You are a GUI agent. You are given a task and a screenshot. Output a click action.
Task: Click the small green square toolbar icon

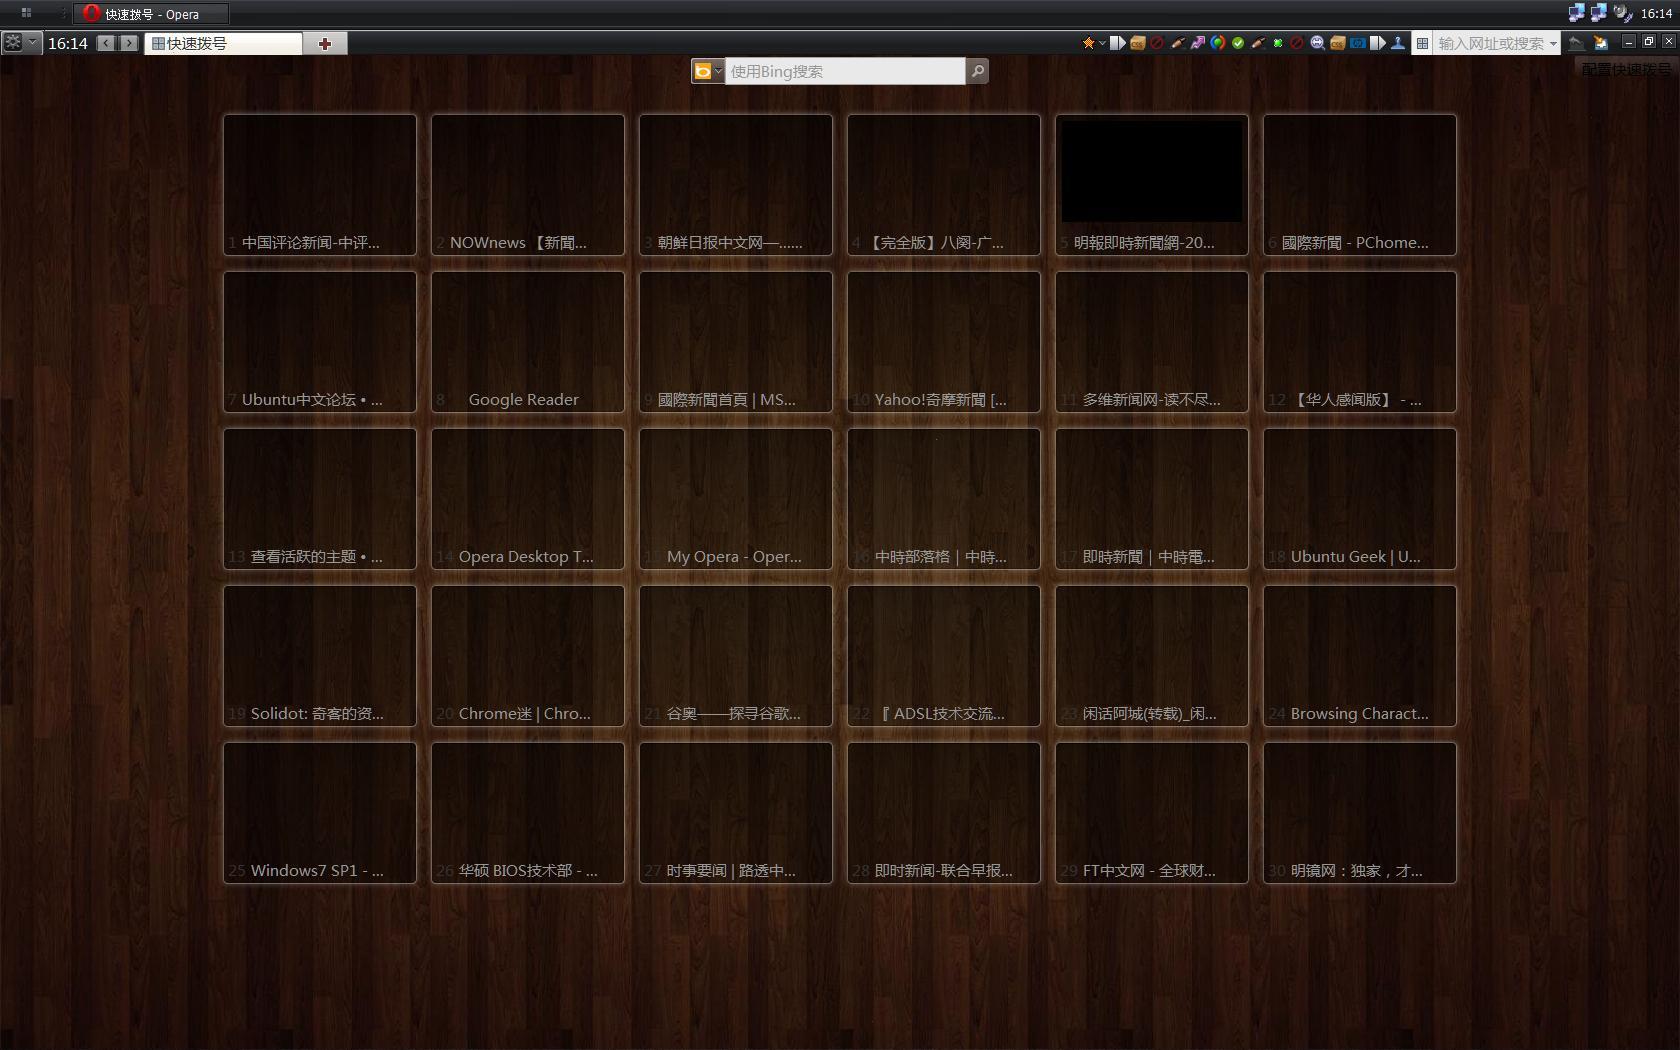click(x=1278, y=43)
